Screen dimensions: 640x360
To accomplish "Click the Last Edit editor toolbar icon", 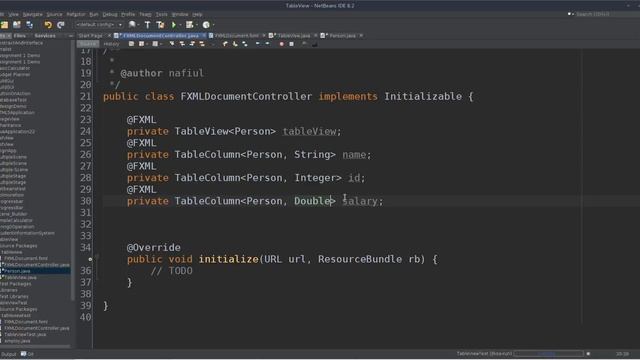I will 131,44.
